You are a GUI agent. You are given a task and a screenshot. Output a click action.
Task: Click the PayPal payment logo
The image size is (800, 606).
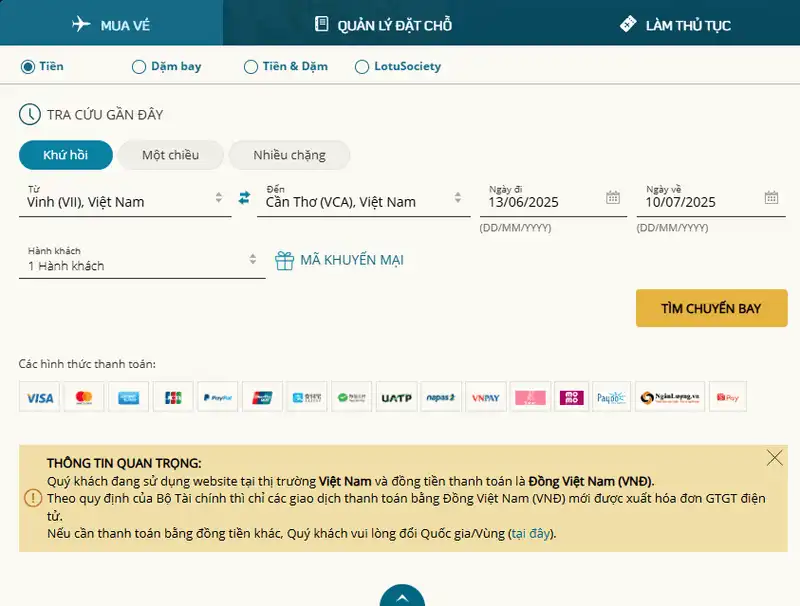[217, 397]
